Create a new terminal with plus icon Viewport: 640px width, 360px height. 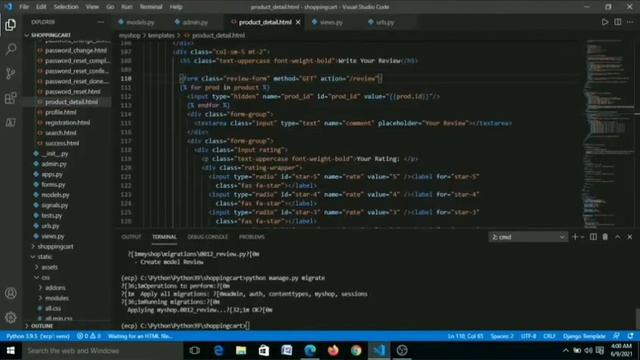point(575,237)
